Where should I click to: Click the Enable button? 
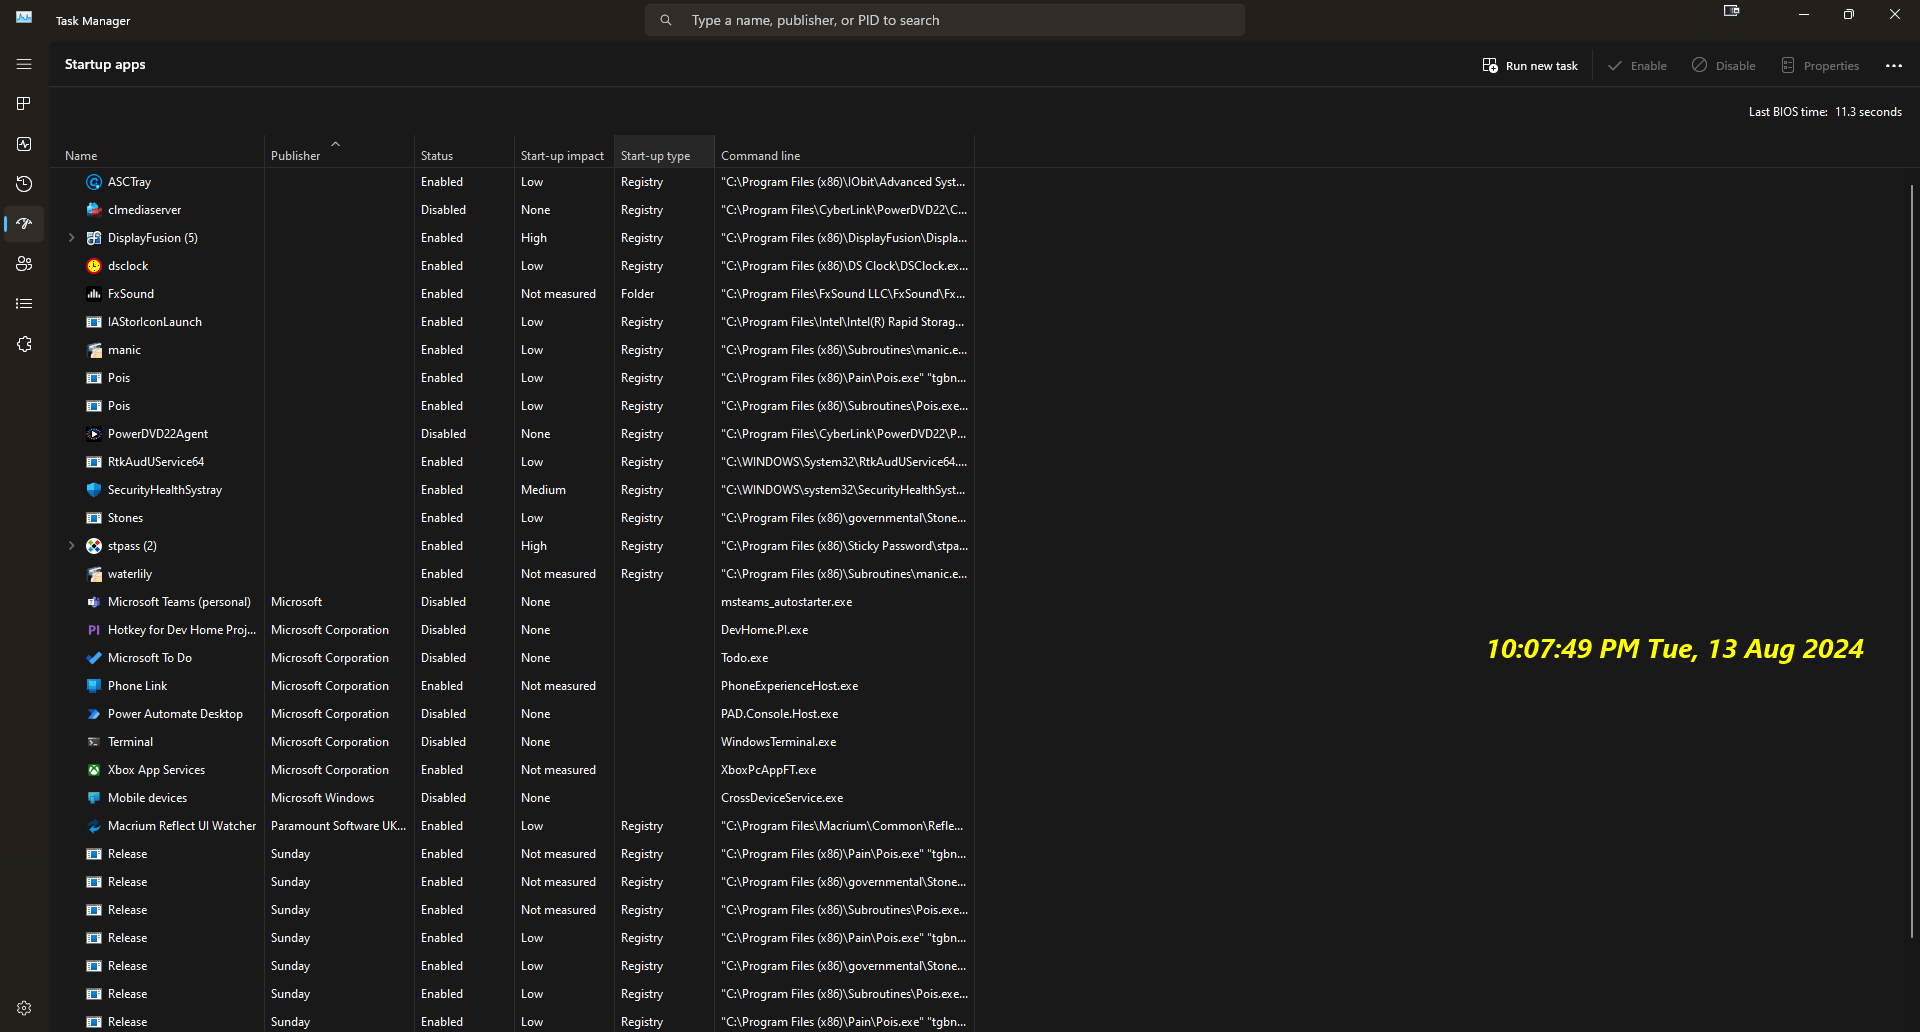click(1637, 66)
